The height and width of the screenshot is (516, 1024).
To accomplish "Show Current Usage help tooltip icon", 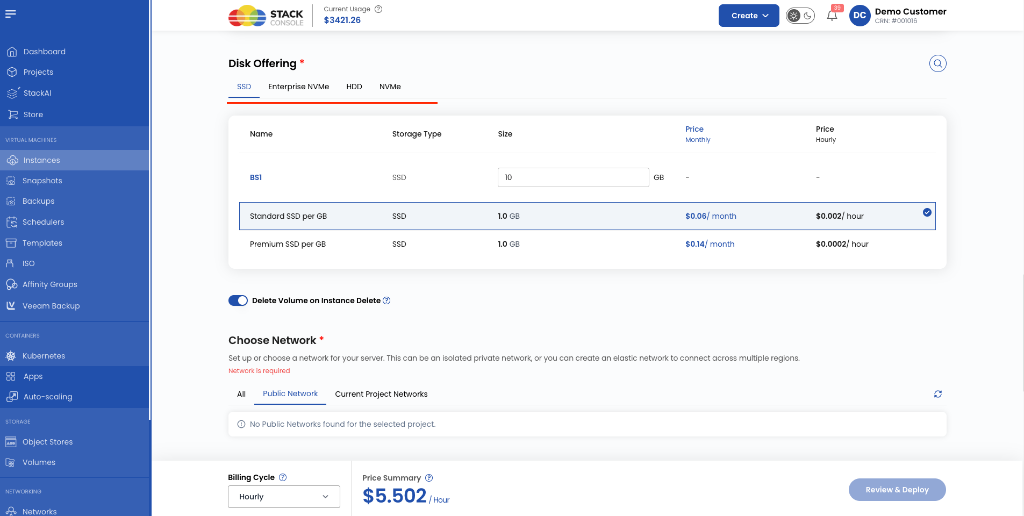I will [379, 9].
